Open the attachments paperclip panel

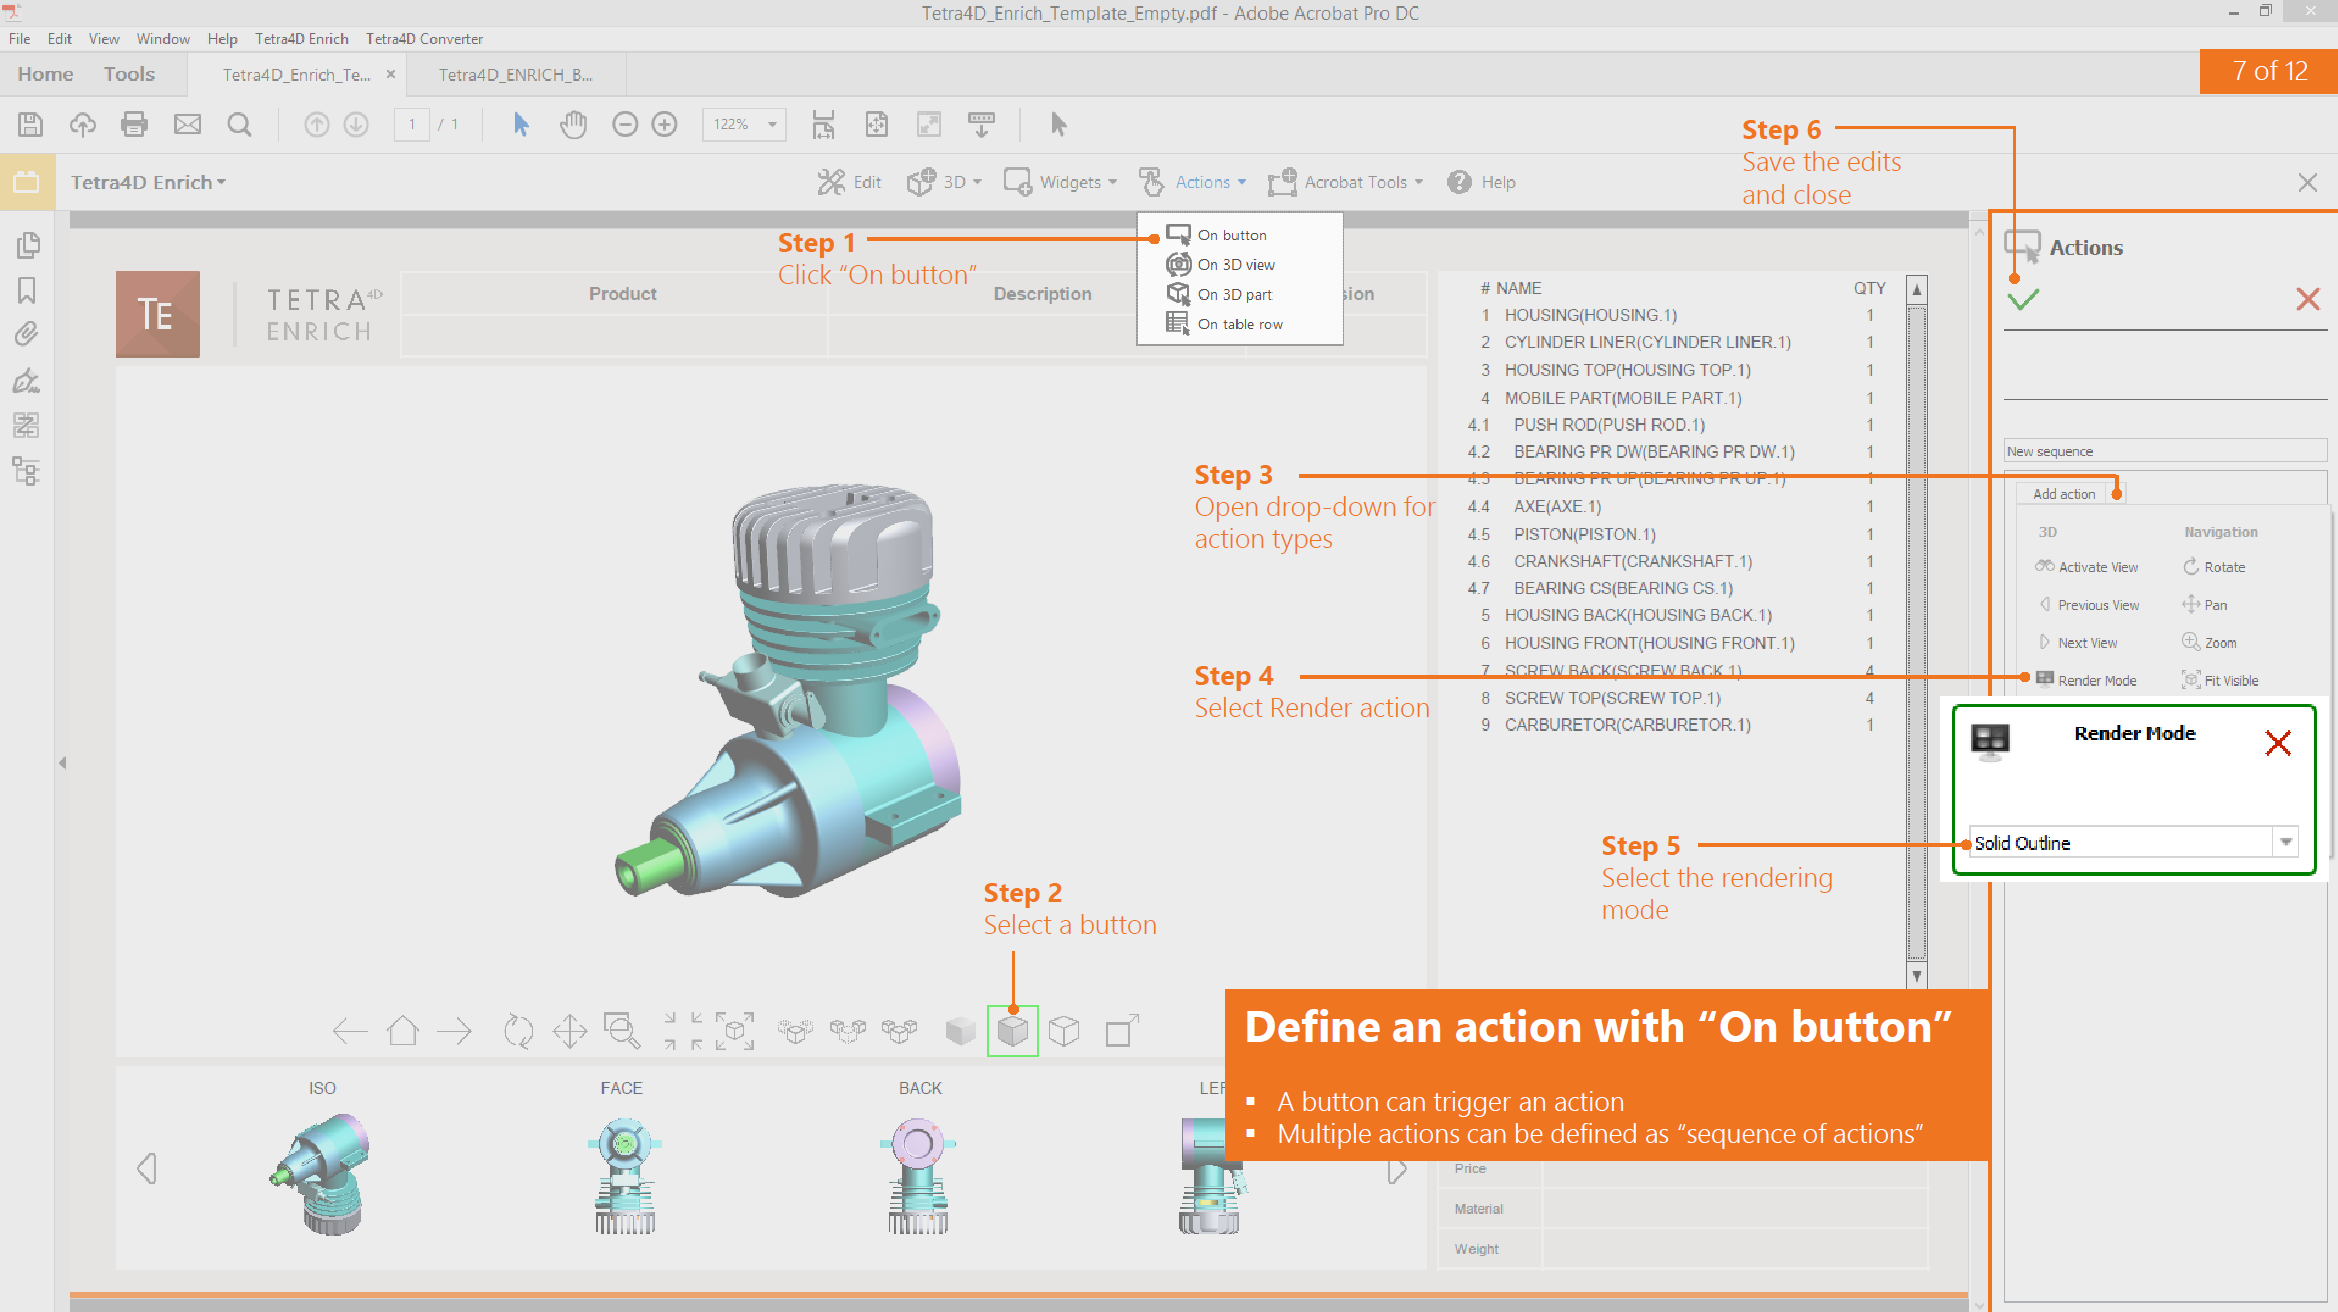point(27,334)
